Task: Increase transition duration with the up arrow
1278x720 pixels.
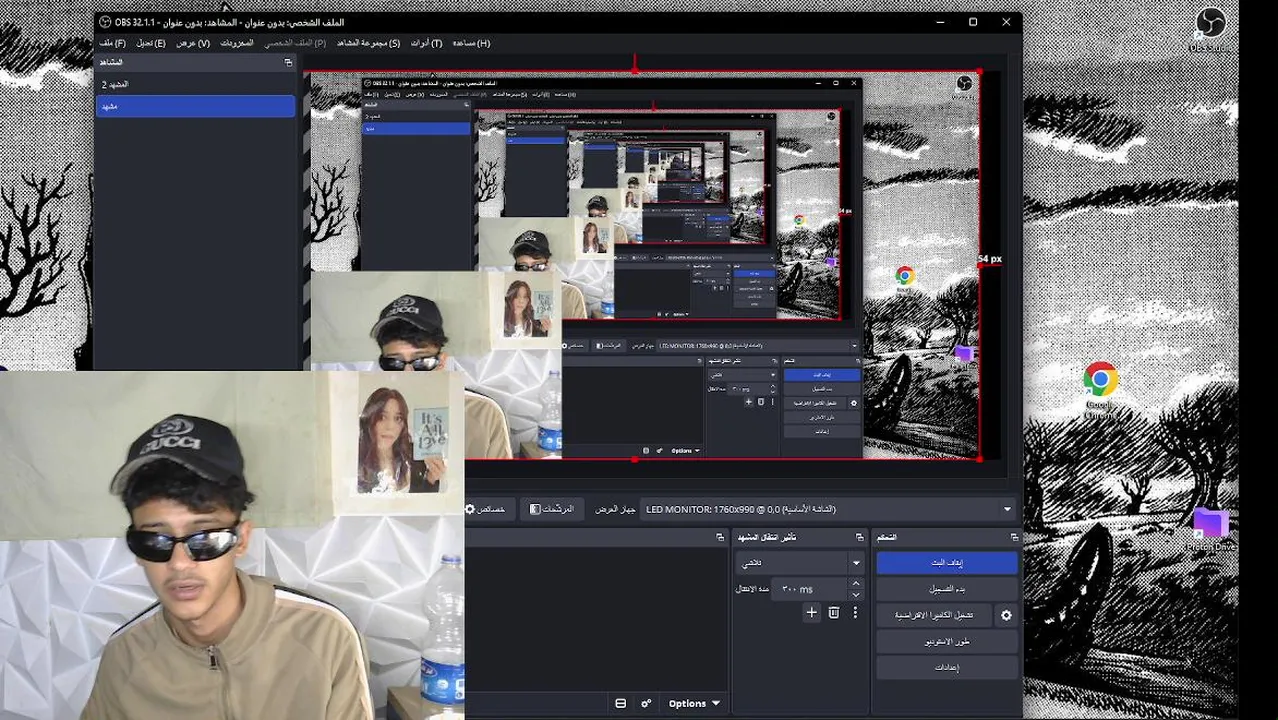Action: tap(856, 584)
